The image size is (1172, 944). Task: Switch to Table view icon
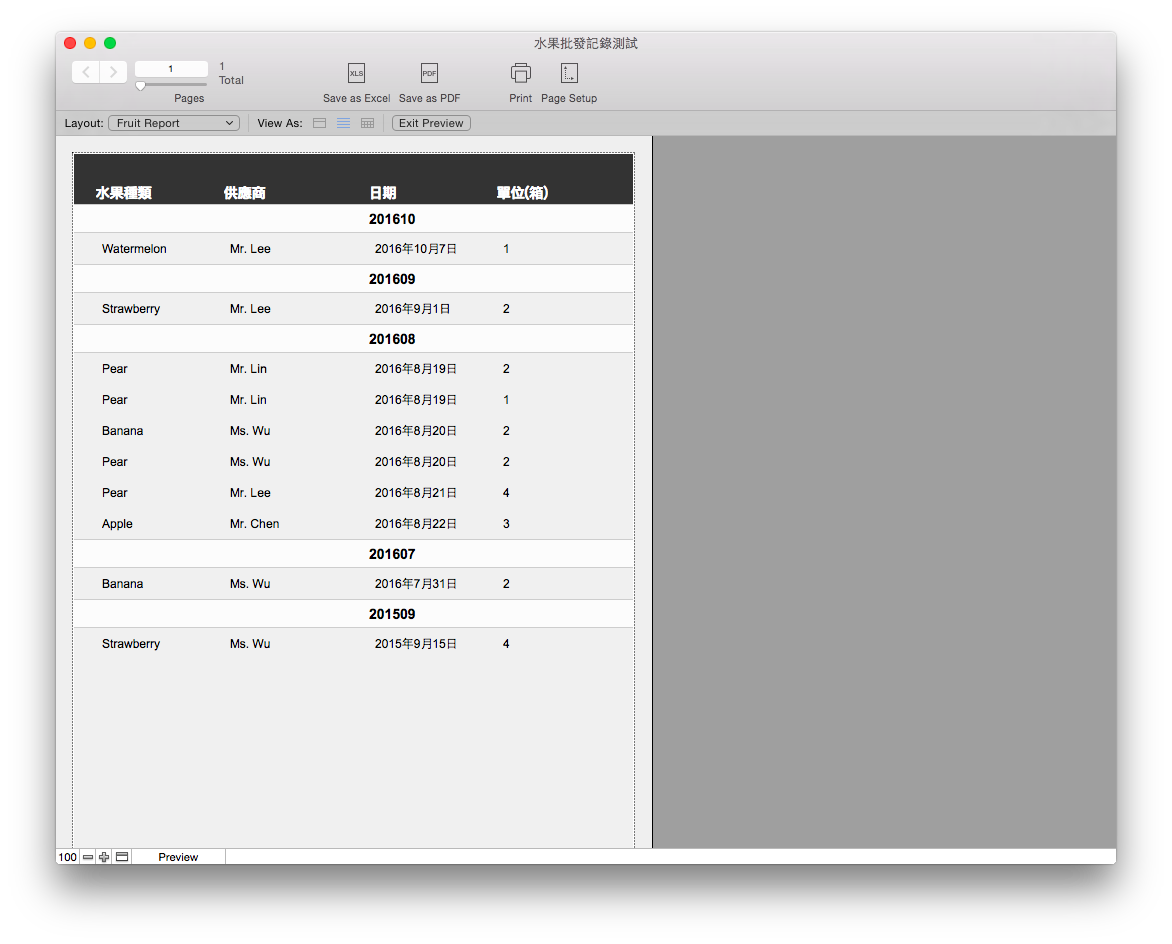point(368,123)
